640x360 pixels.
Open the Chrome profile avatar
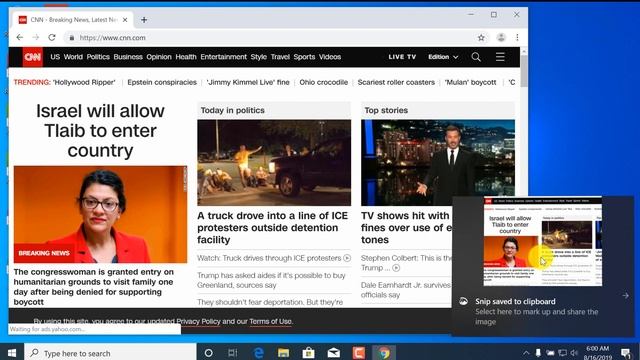501,38
